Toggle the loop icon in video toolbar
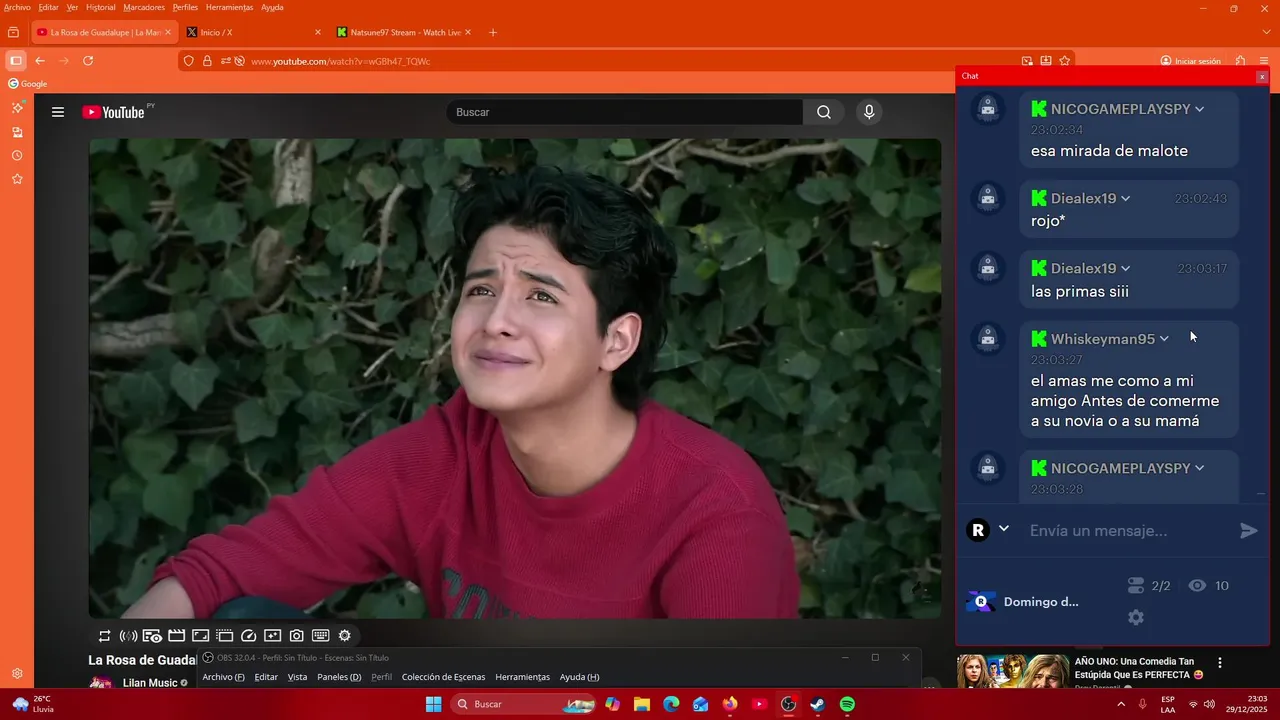 click(x=104, y=636)
